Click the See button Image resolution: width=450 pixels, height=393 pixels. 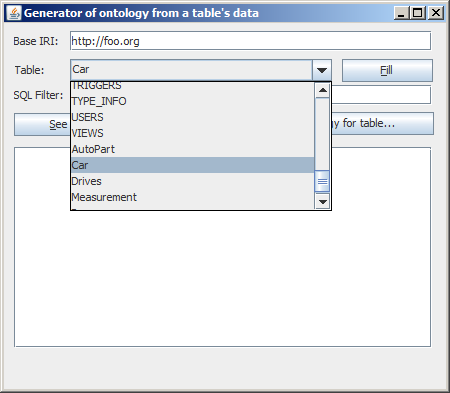(42, 124)
